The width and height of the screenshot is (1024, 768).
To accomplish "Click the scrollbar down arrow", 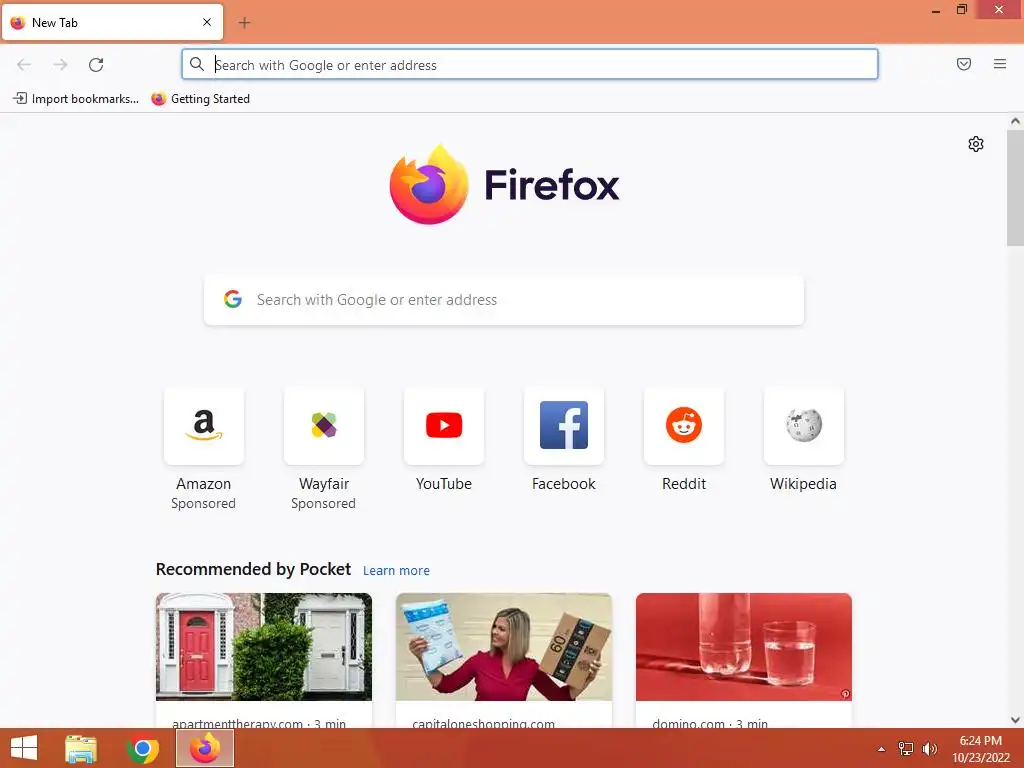I will coord(1015,720).
